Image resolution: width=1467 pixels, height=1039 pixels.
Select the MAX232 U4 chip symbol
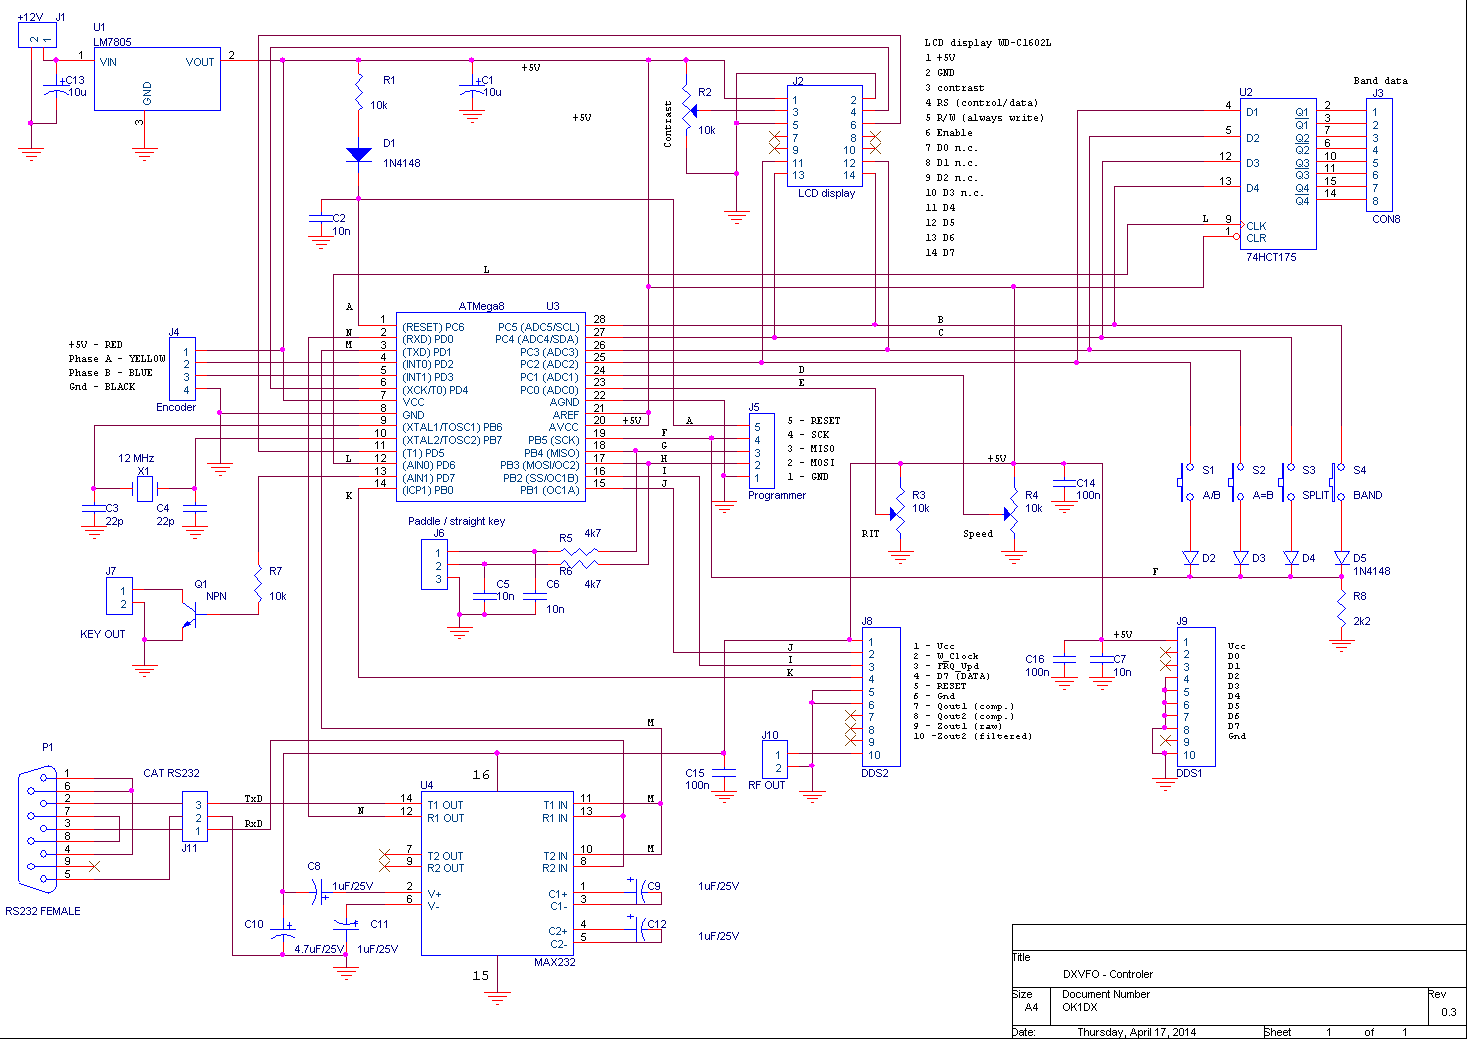pos(497,874)
